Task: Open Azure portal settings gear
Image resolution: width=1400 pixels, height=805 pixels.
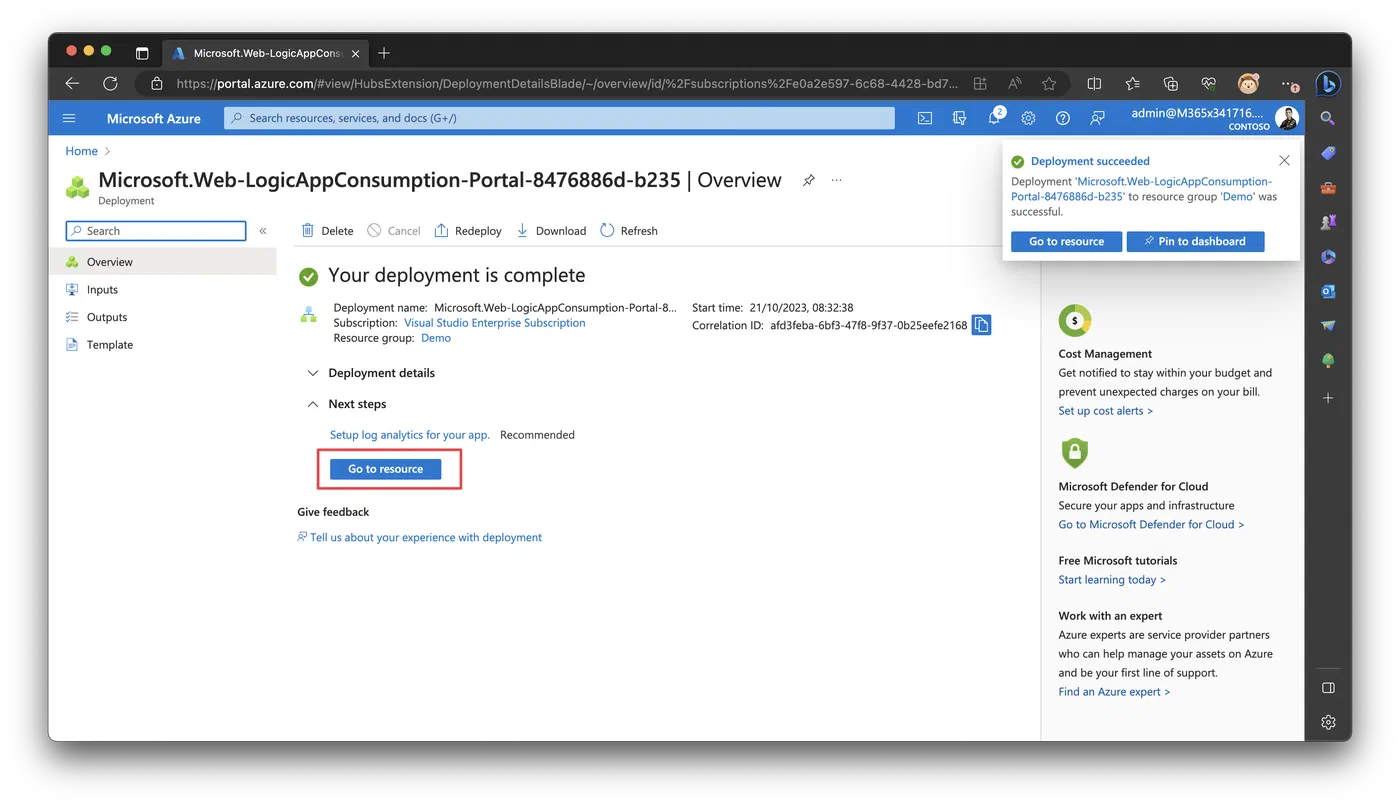Action: [x=1028, y=118]
